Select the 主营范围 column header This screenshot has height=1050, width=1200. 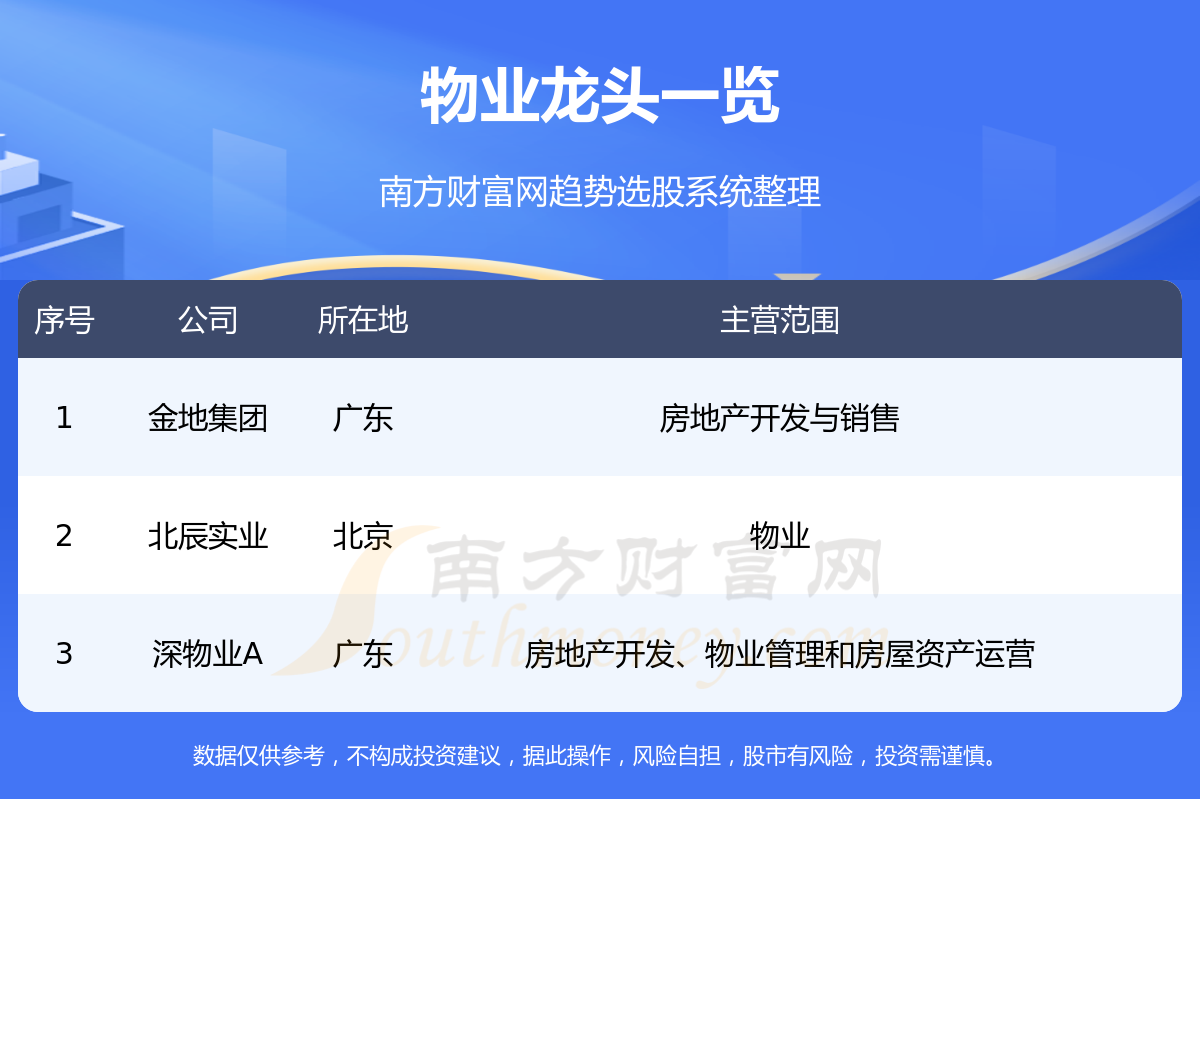click(779, 320)
